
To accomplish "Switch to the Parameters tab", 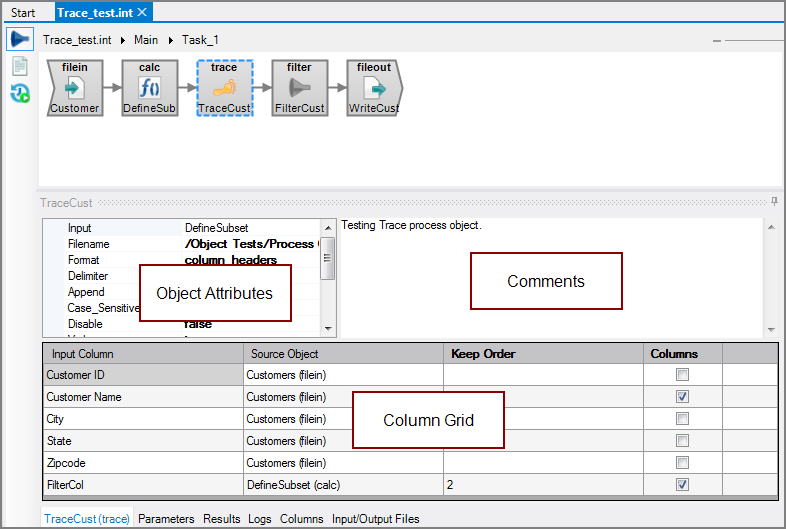I will tap(166, 519).
